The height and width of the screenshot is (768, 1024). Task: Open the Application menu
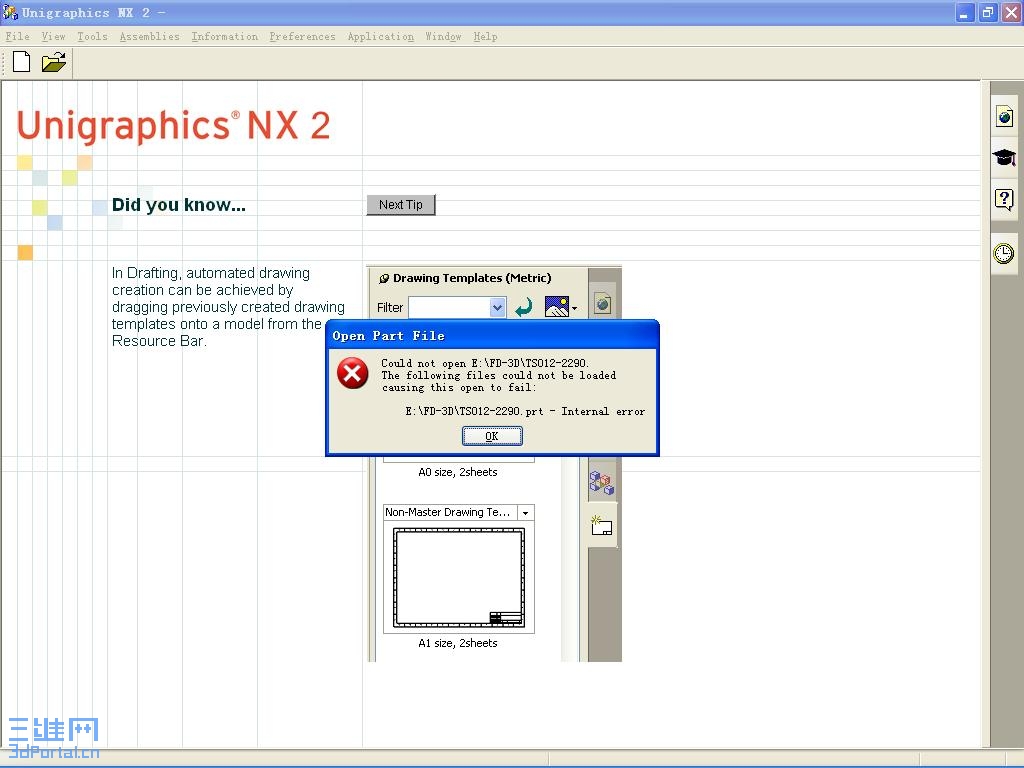tap(381, 37)
